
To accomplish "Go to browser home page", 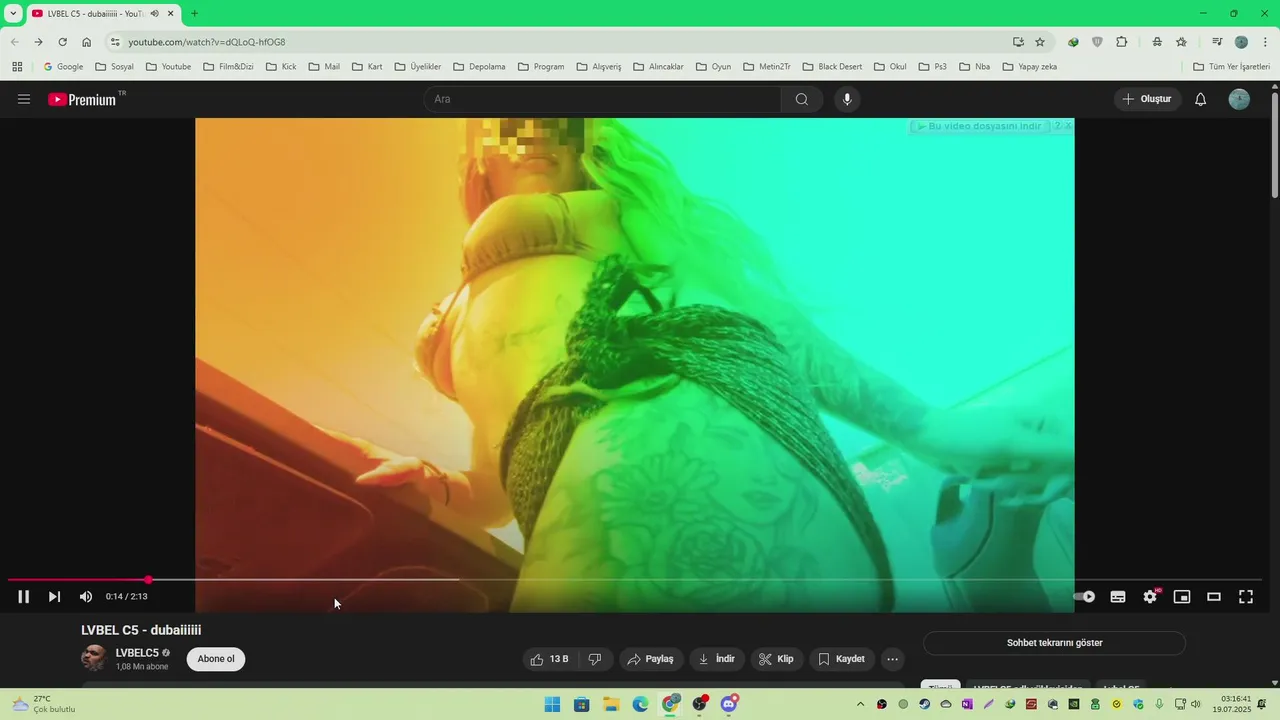I will [86, 42].
